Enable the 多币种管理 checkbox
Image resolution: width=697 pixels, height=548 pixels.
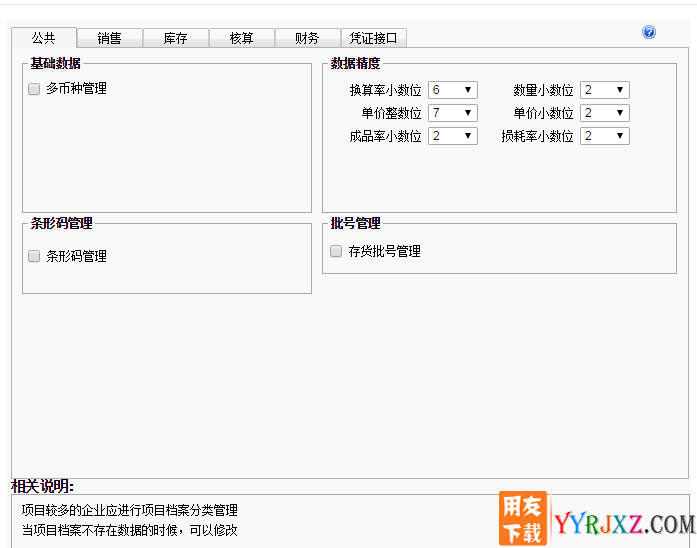[34, 89]
